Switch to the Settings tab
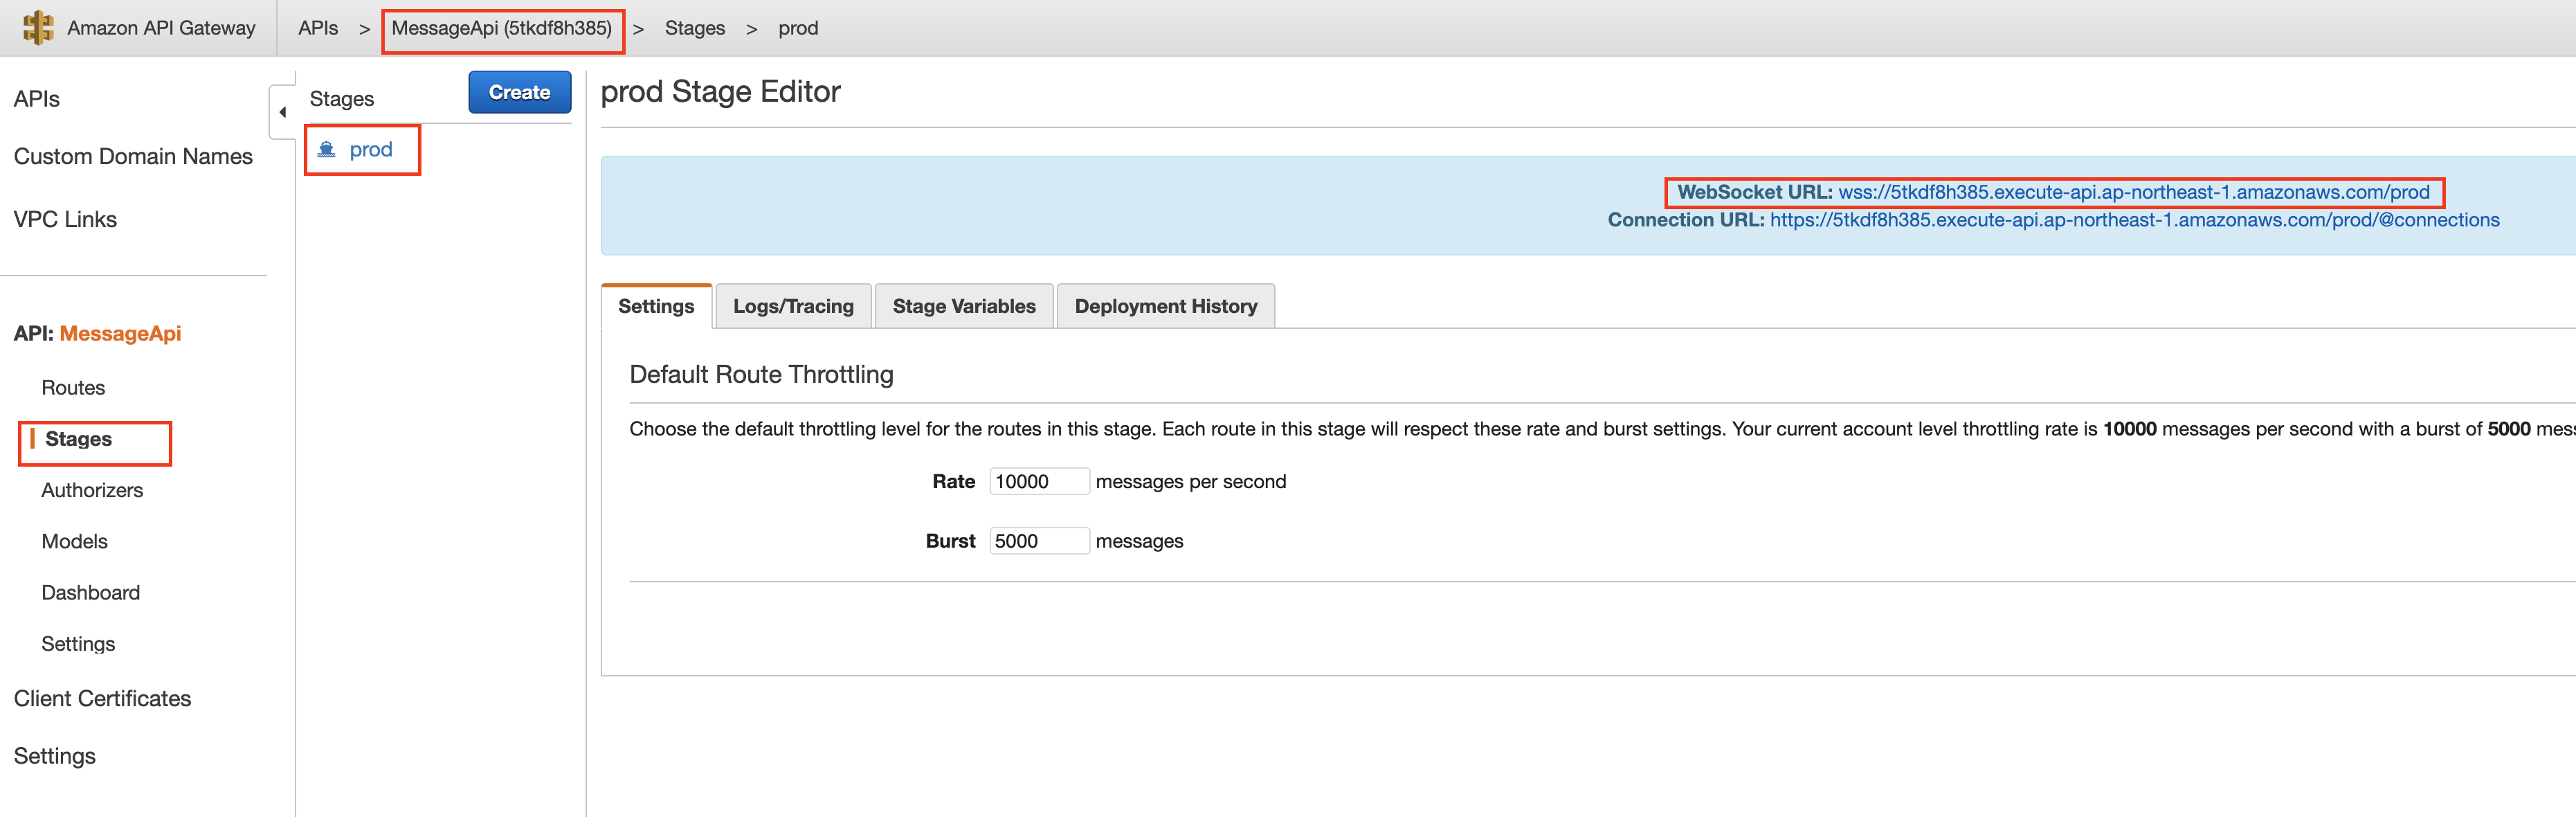This screenshot has width=2576, height=817. pos(656,306)
